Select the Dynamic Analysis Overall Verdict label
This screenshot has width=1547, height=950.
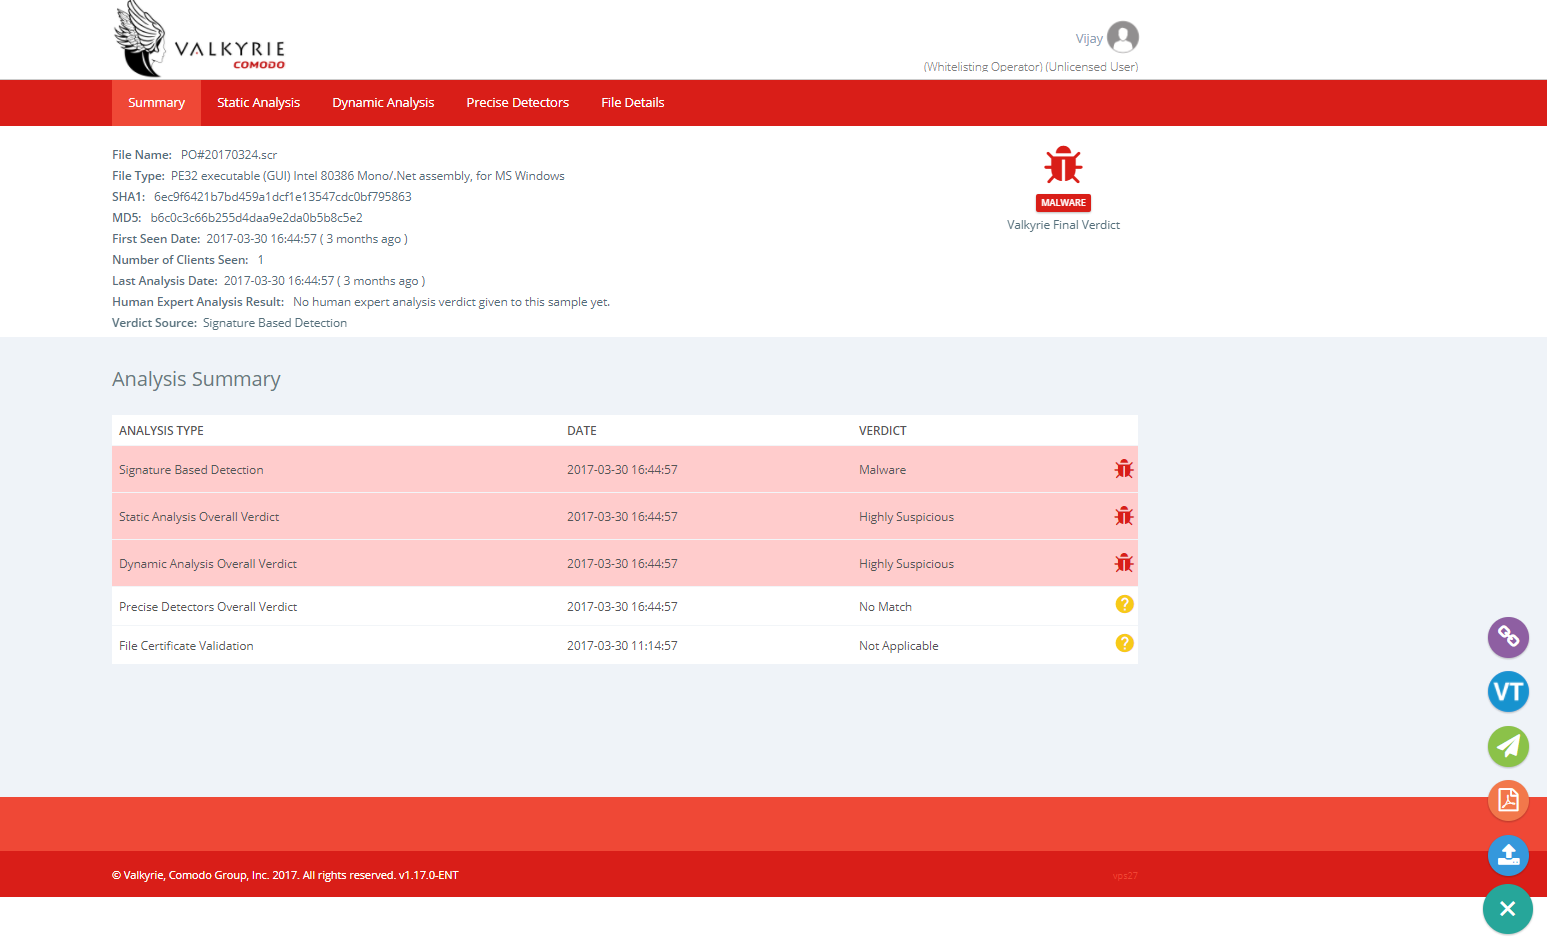click(208, 564)
